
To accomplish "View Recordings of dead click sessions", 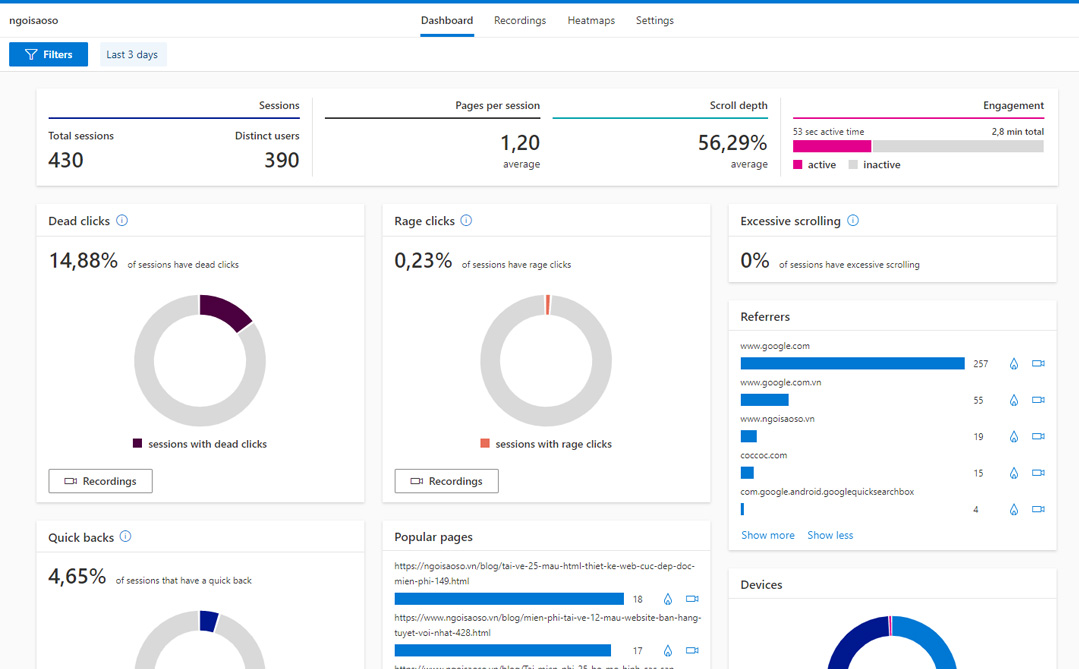I will [100, 481].
